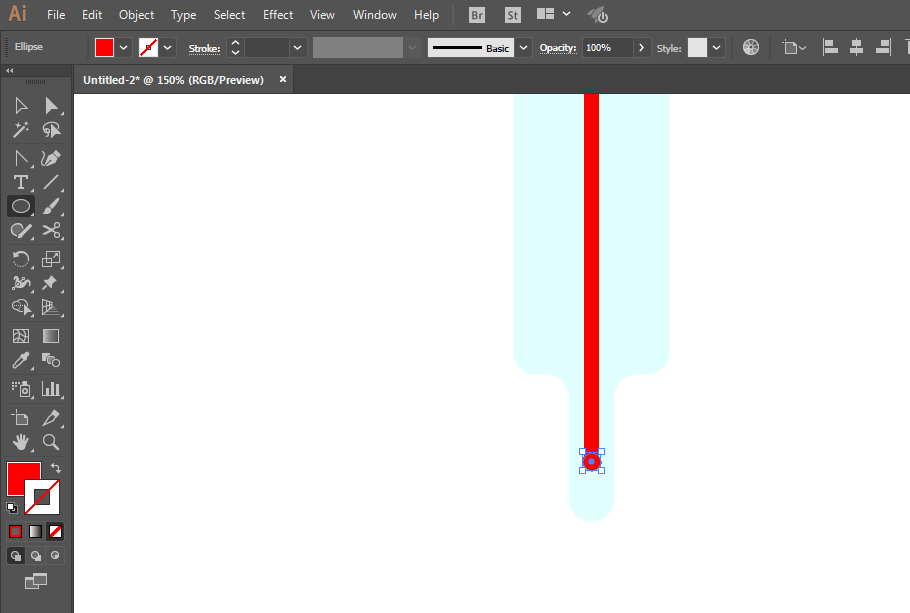Click Horizontal Align Left
Viewport: 910px width, 613px height.
tap(830, 47)
